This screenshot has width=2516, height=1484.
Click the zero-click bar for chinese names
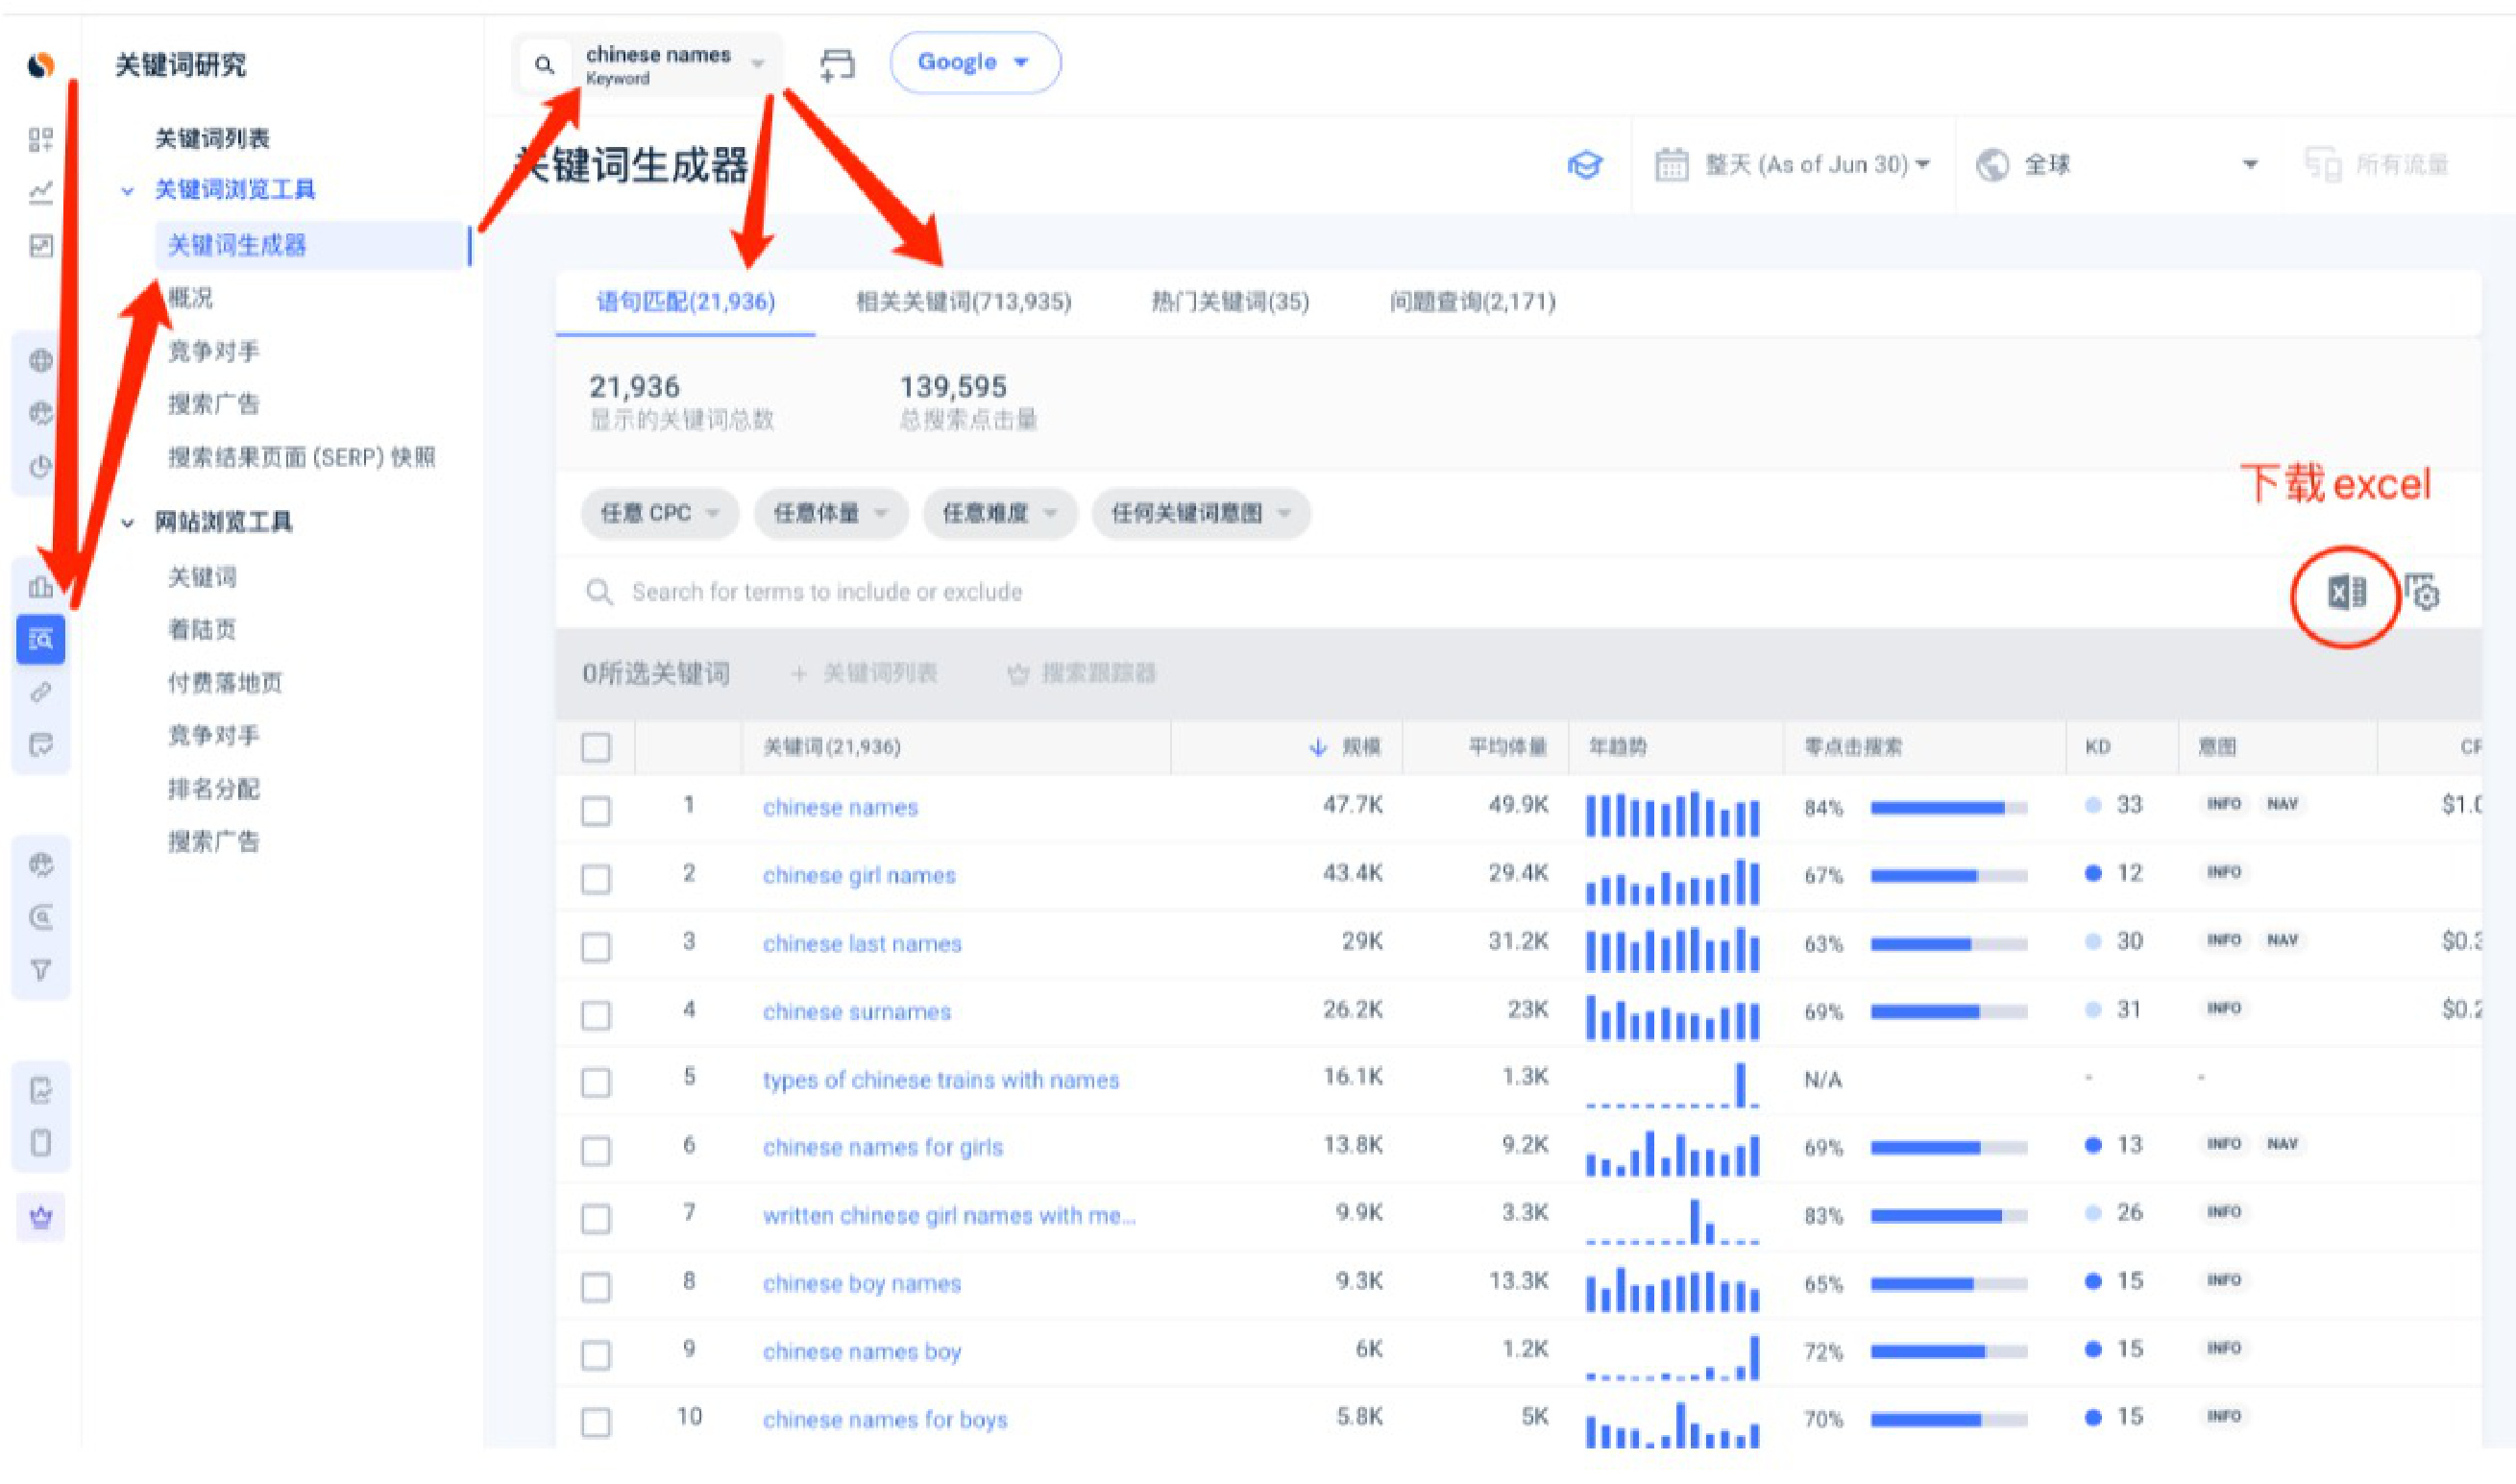(x=1948, y=808)
